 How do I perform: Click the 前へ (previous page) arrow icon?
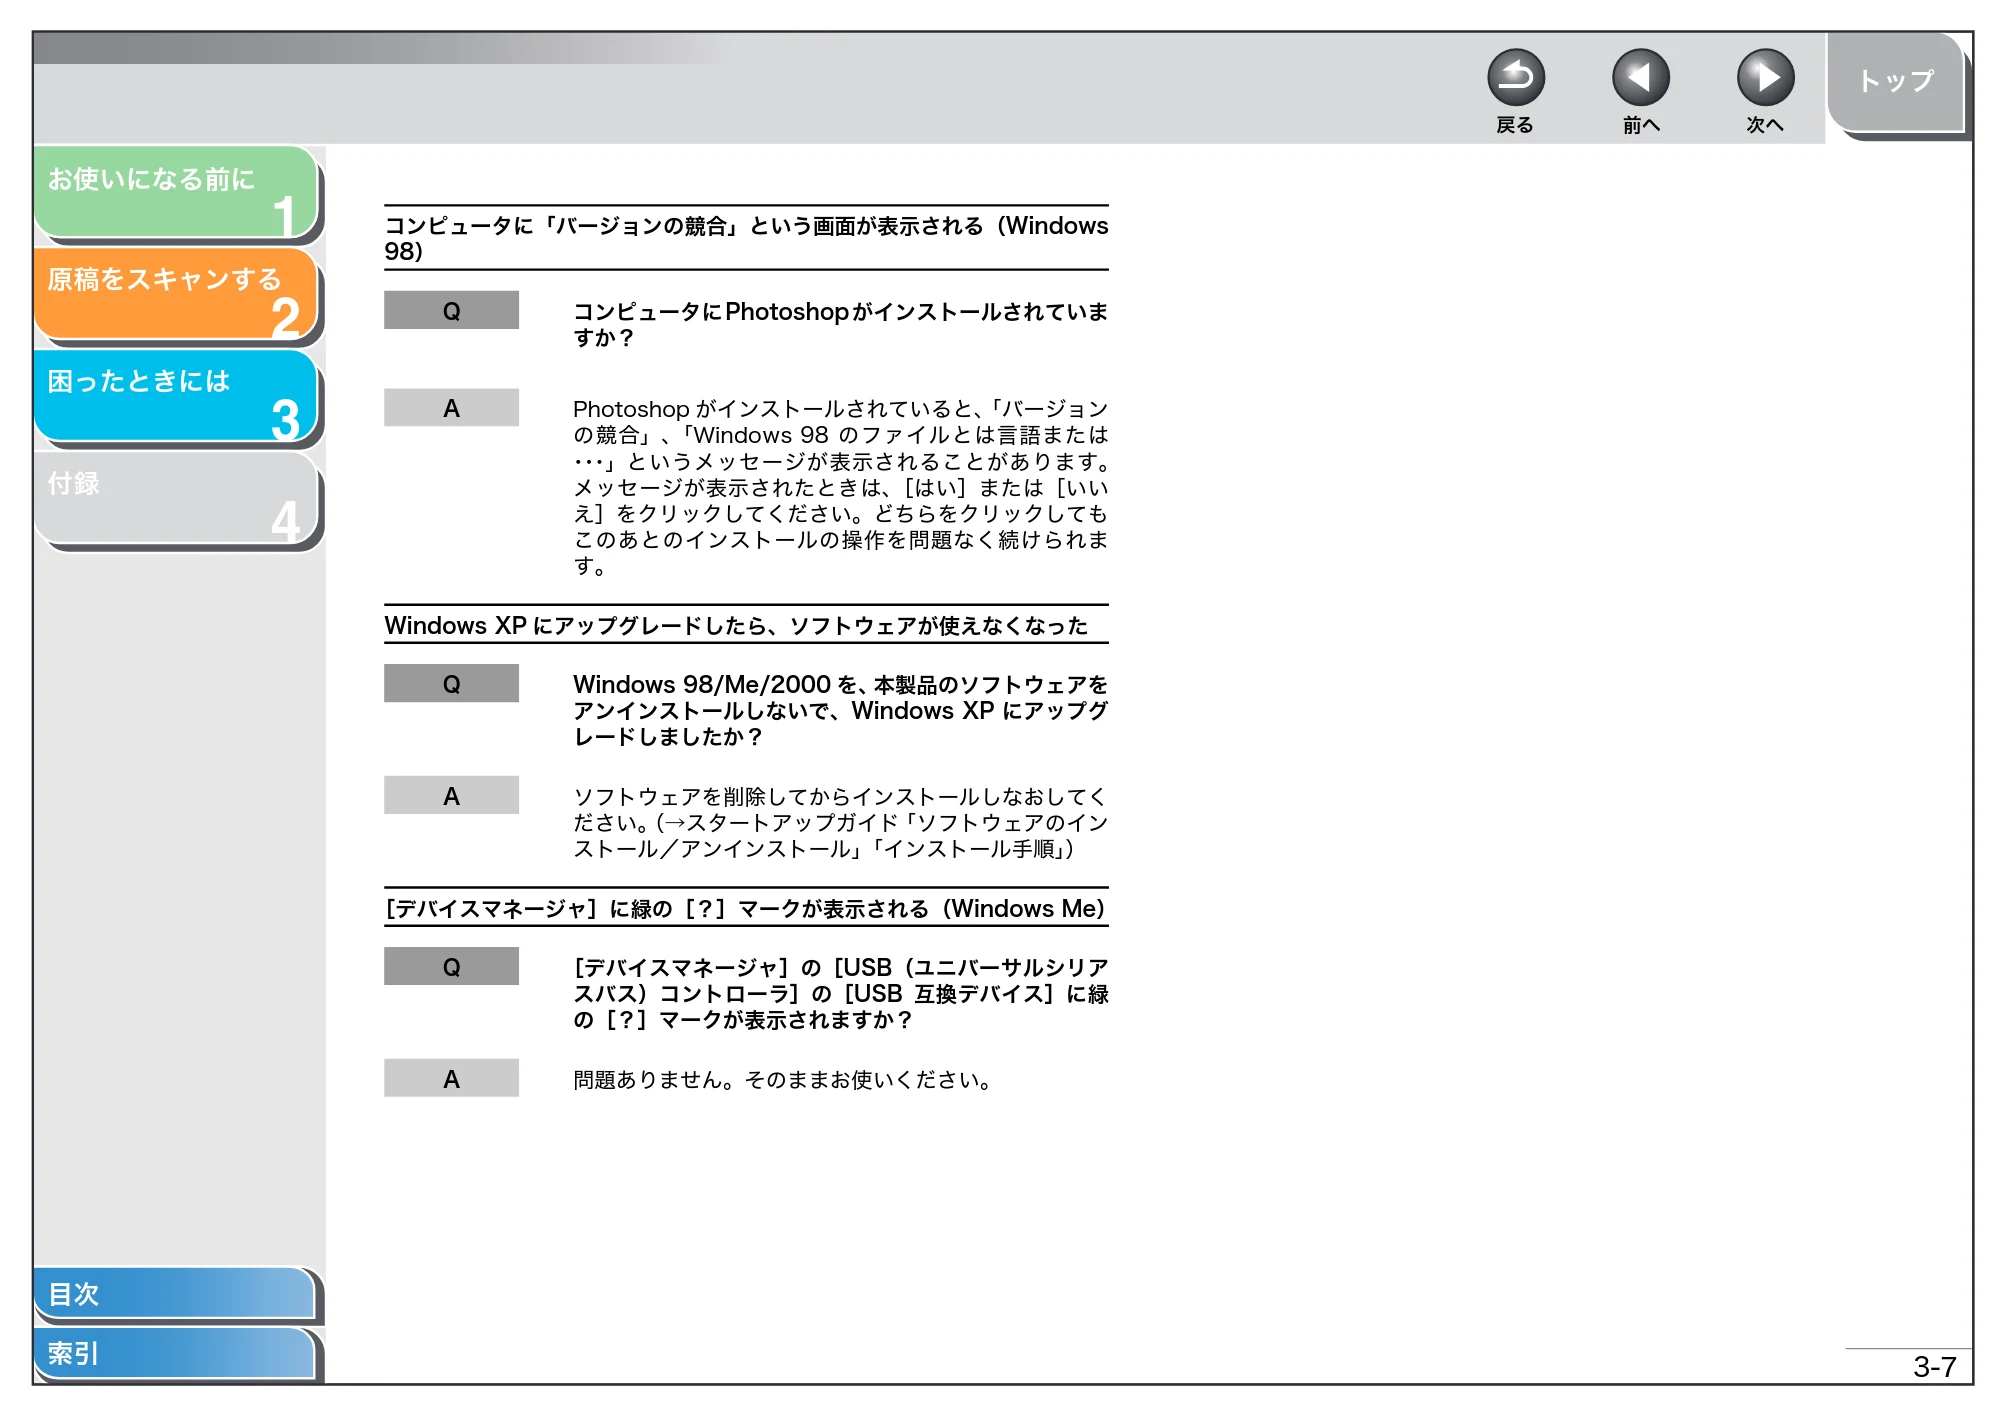coord(1640,78)
